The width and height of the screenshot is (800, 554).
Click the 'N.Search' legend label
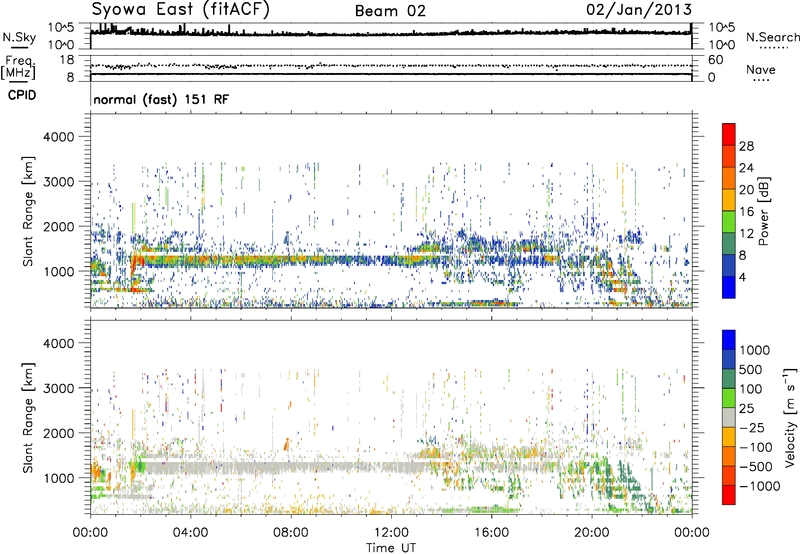pyautogui.click(x=772, y=37)
